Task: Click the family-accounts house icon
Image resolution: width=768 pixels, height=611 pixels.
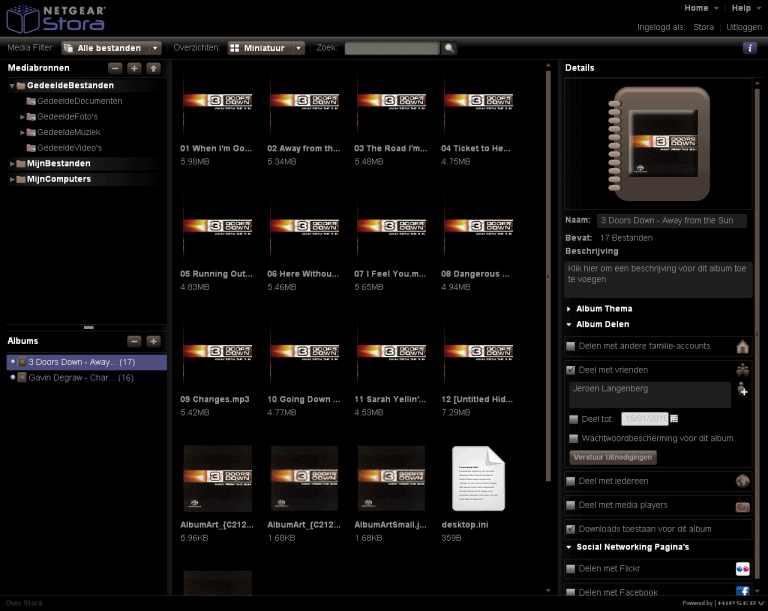Action: 743,346
